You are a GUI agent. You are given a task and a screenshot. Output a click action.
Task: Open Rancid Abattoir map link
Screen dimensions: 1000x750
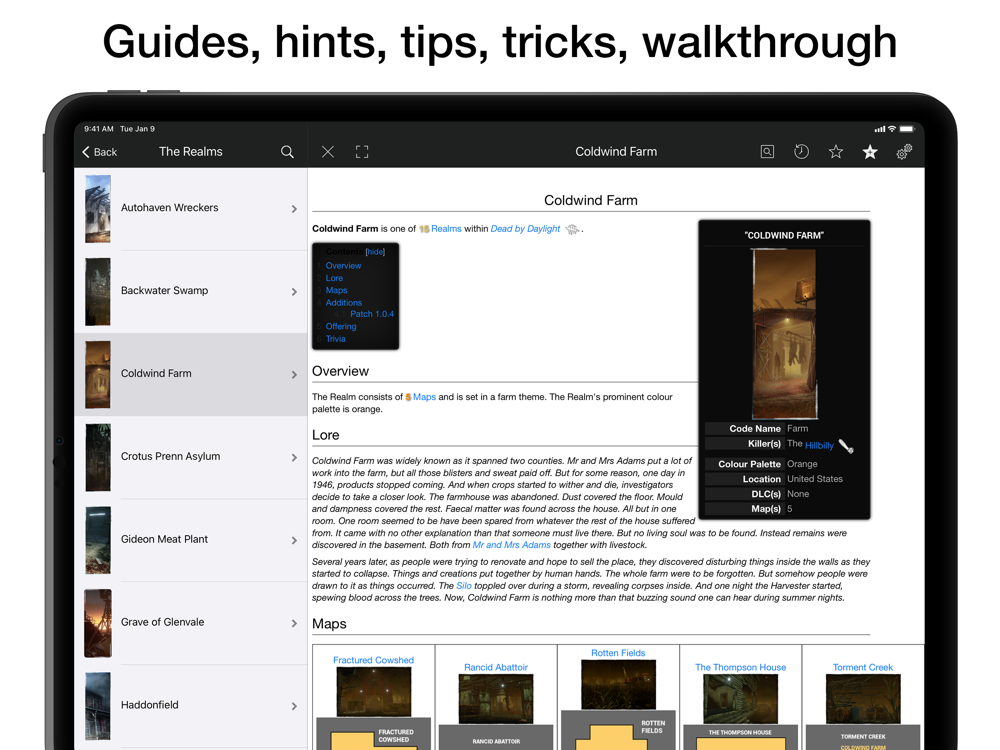click(496, 667)
